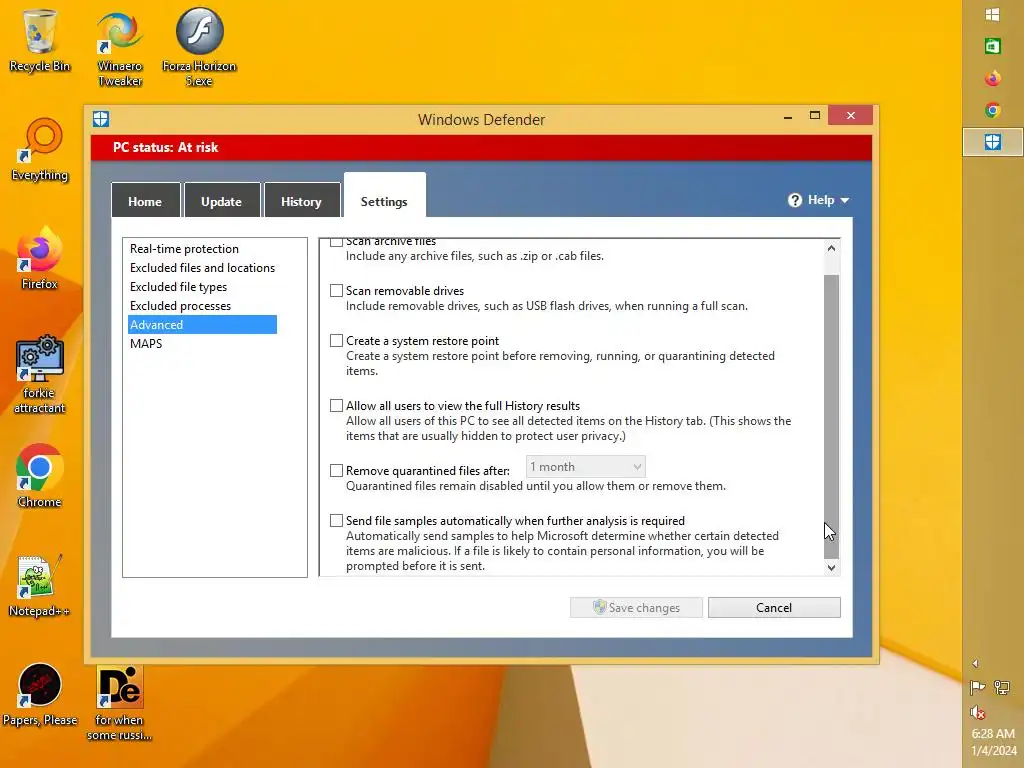
Task: Select the Papers, Please desktop icon
Action: (39, 694)
